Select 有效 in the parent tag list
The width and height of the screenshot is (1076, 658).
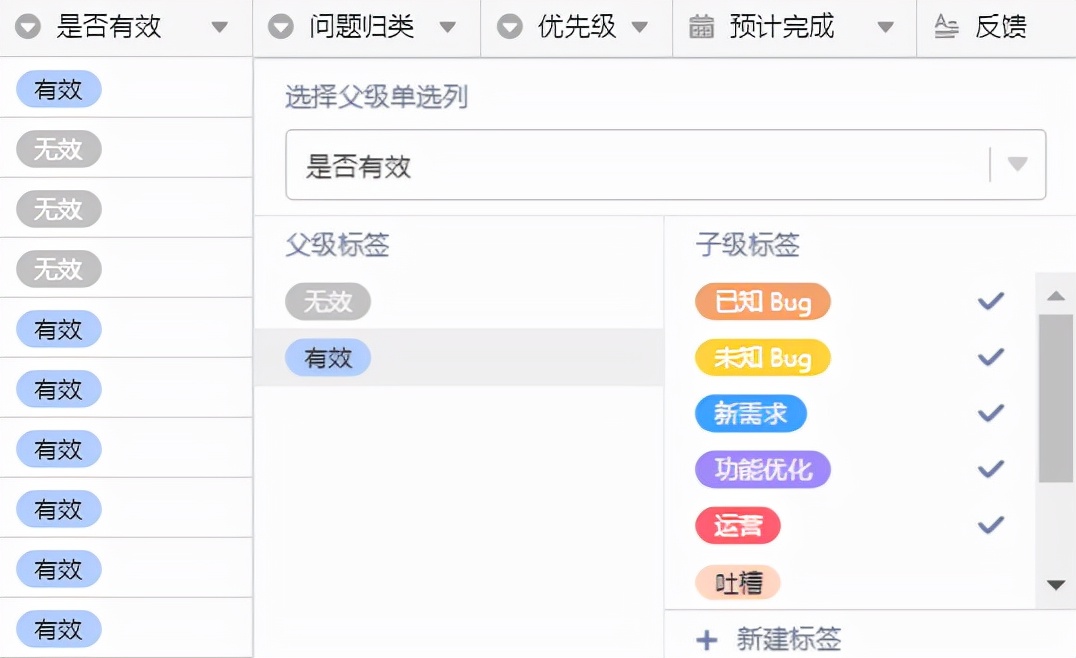(x=328, y=357)
